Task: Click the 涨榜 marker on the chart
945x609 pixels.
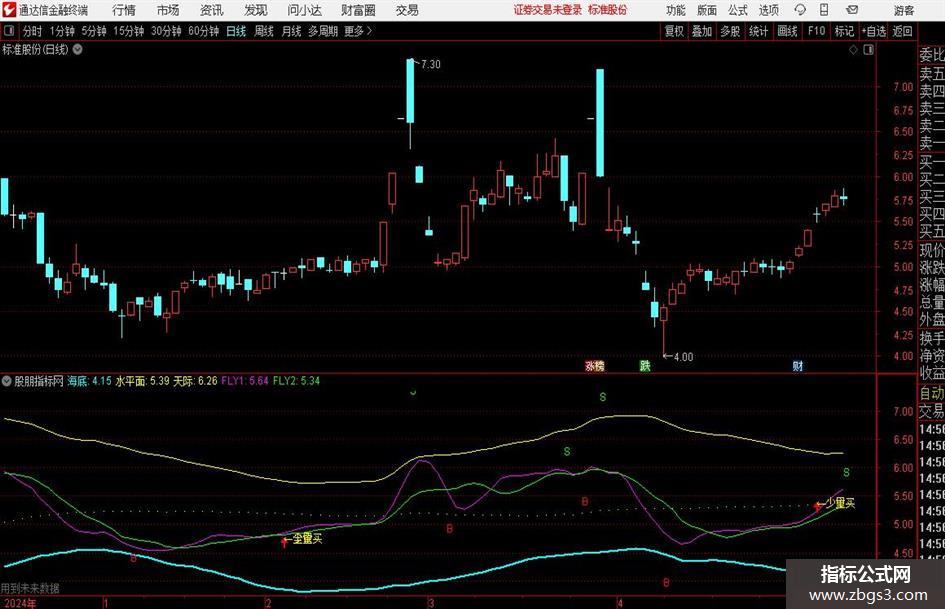Action: click(595, 365)
